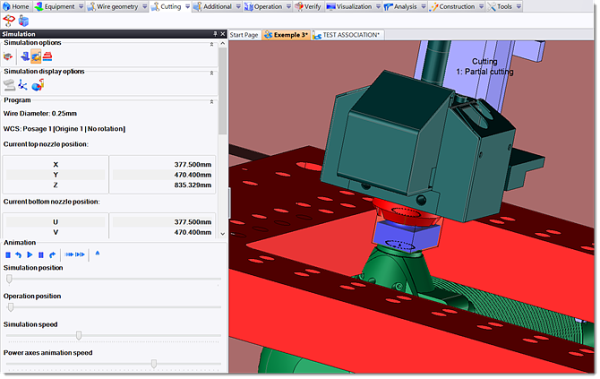Open the Operation ribbon tab
Screen dimensions: 600x379
click(x=264, y=7)
